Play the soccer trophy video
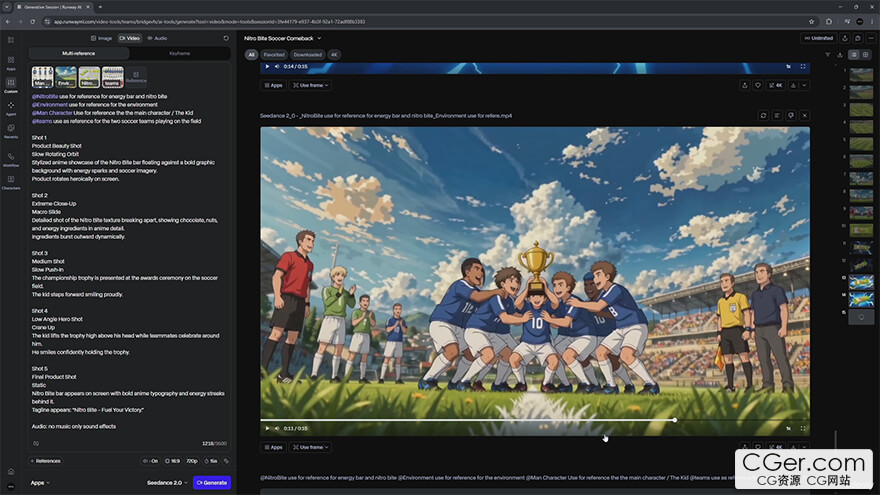 click(267, 428)
